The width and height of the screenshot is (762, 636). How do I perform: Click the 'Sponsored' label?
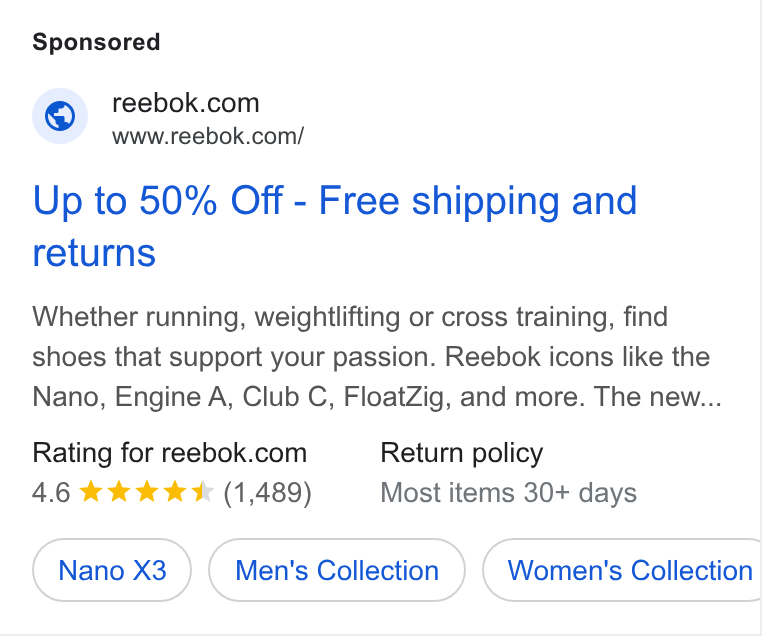click(96, 42)
